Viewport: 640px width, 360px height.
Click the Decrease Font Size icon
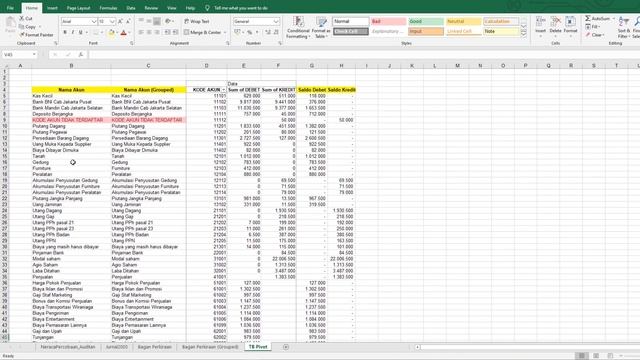coord(128,21)
